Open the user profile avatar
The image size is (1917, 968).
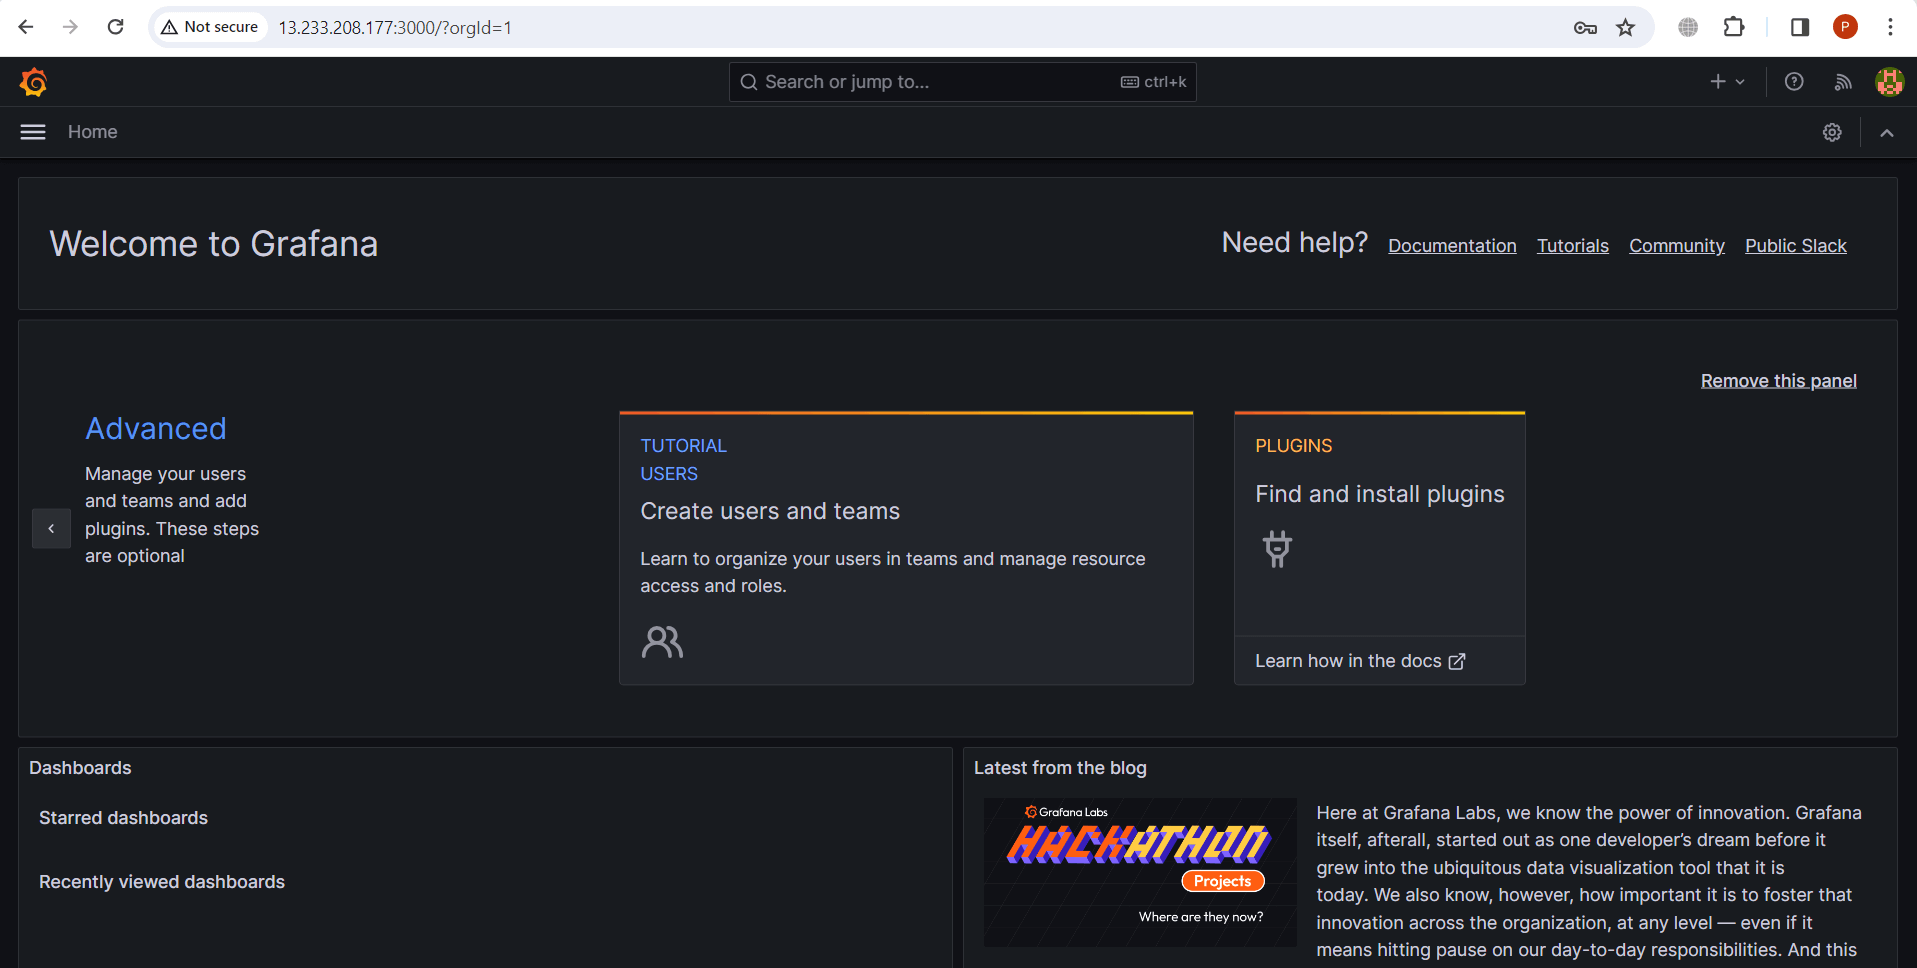(x=1889, y=82)
